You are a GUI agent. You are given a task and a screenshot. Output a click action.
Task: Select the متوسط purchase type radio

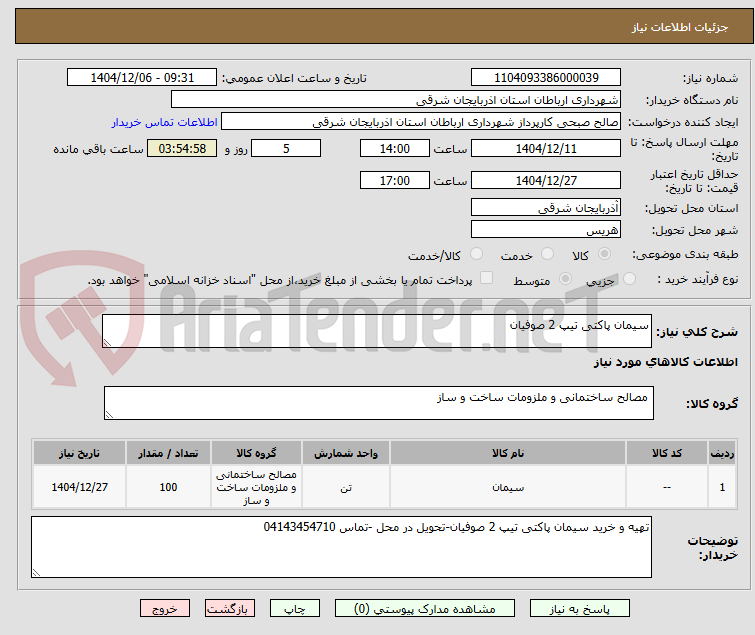(565, 279)
